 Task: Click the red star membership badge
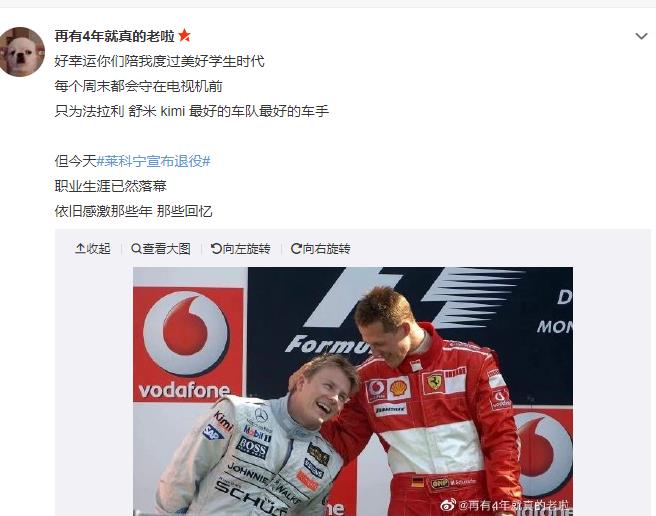tap(184, 36)
